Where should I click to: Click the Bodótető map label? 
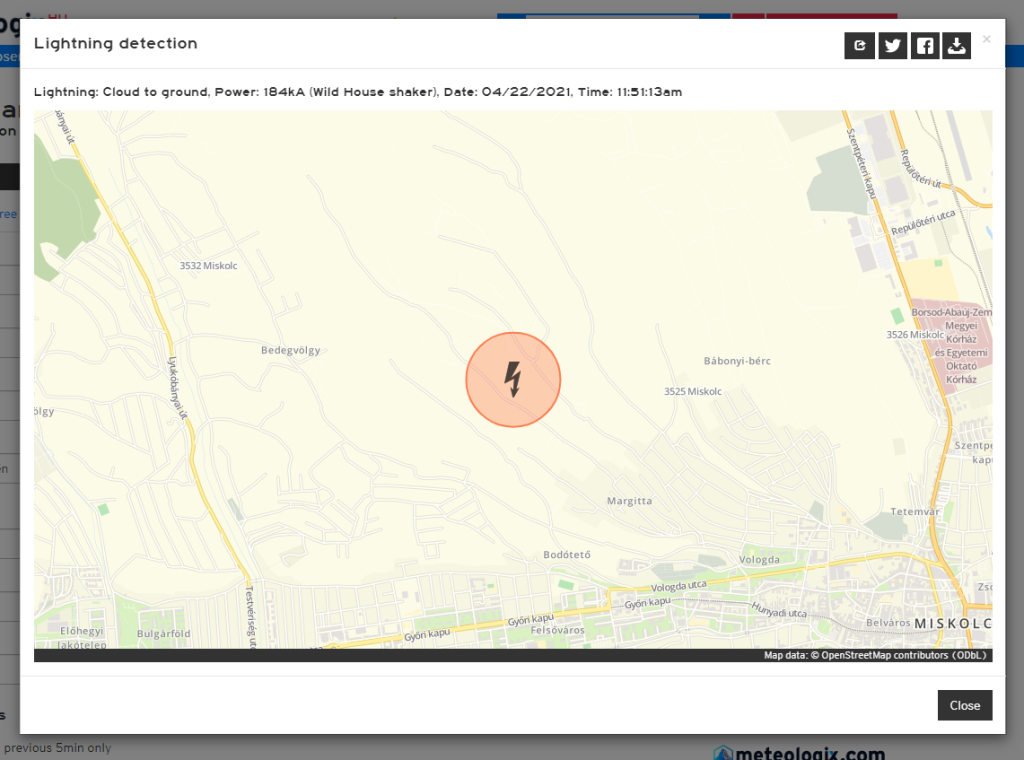point(567,555)
